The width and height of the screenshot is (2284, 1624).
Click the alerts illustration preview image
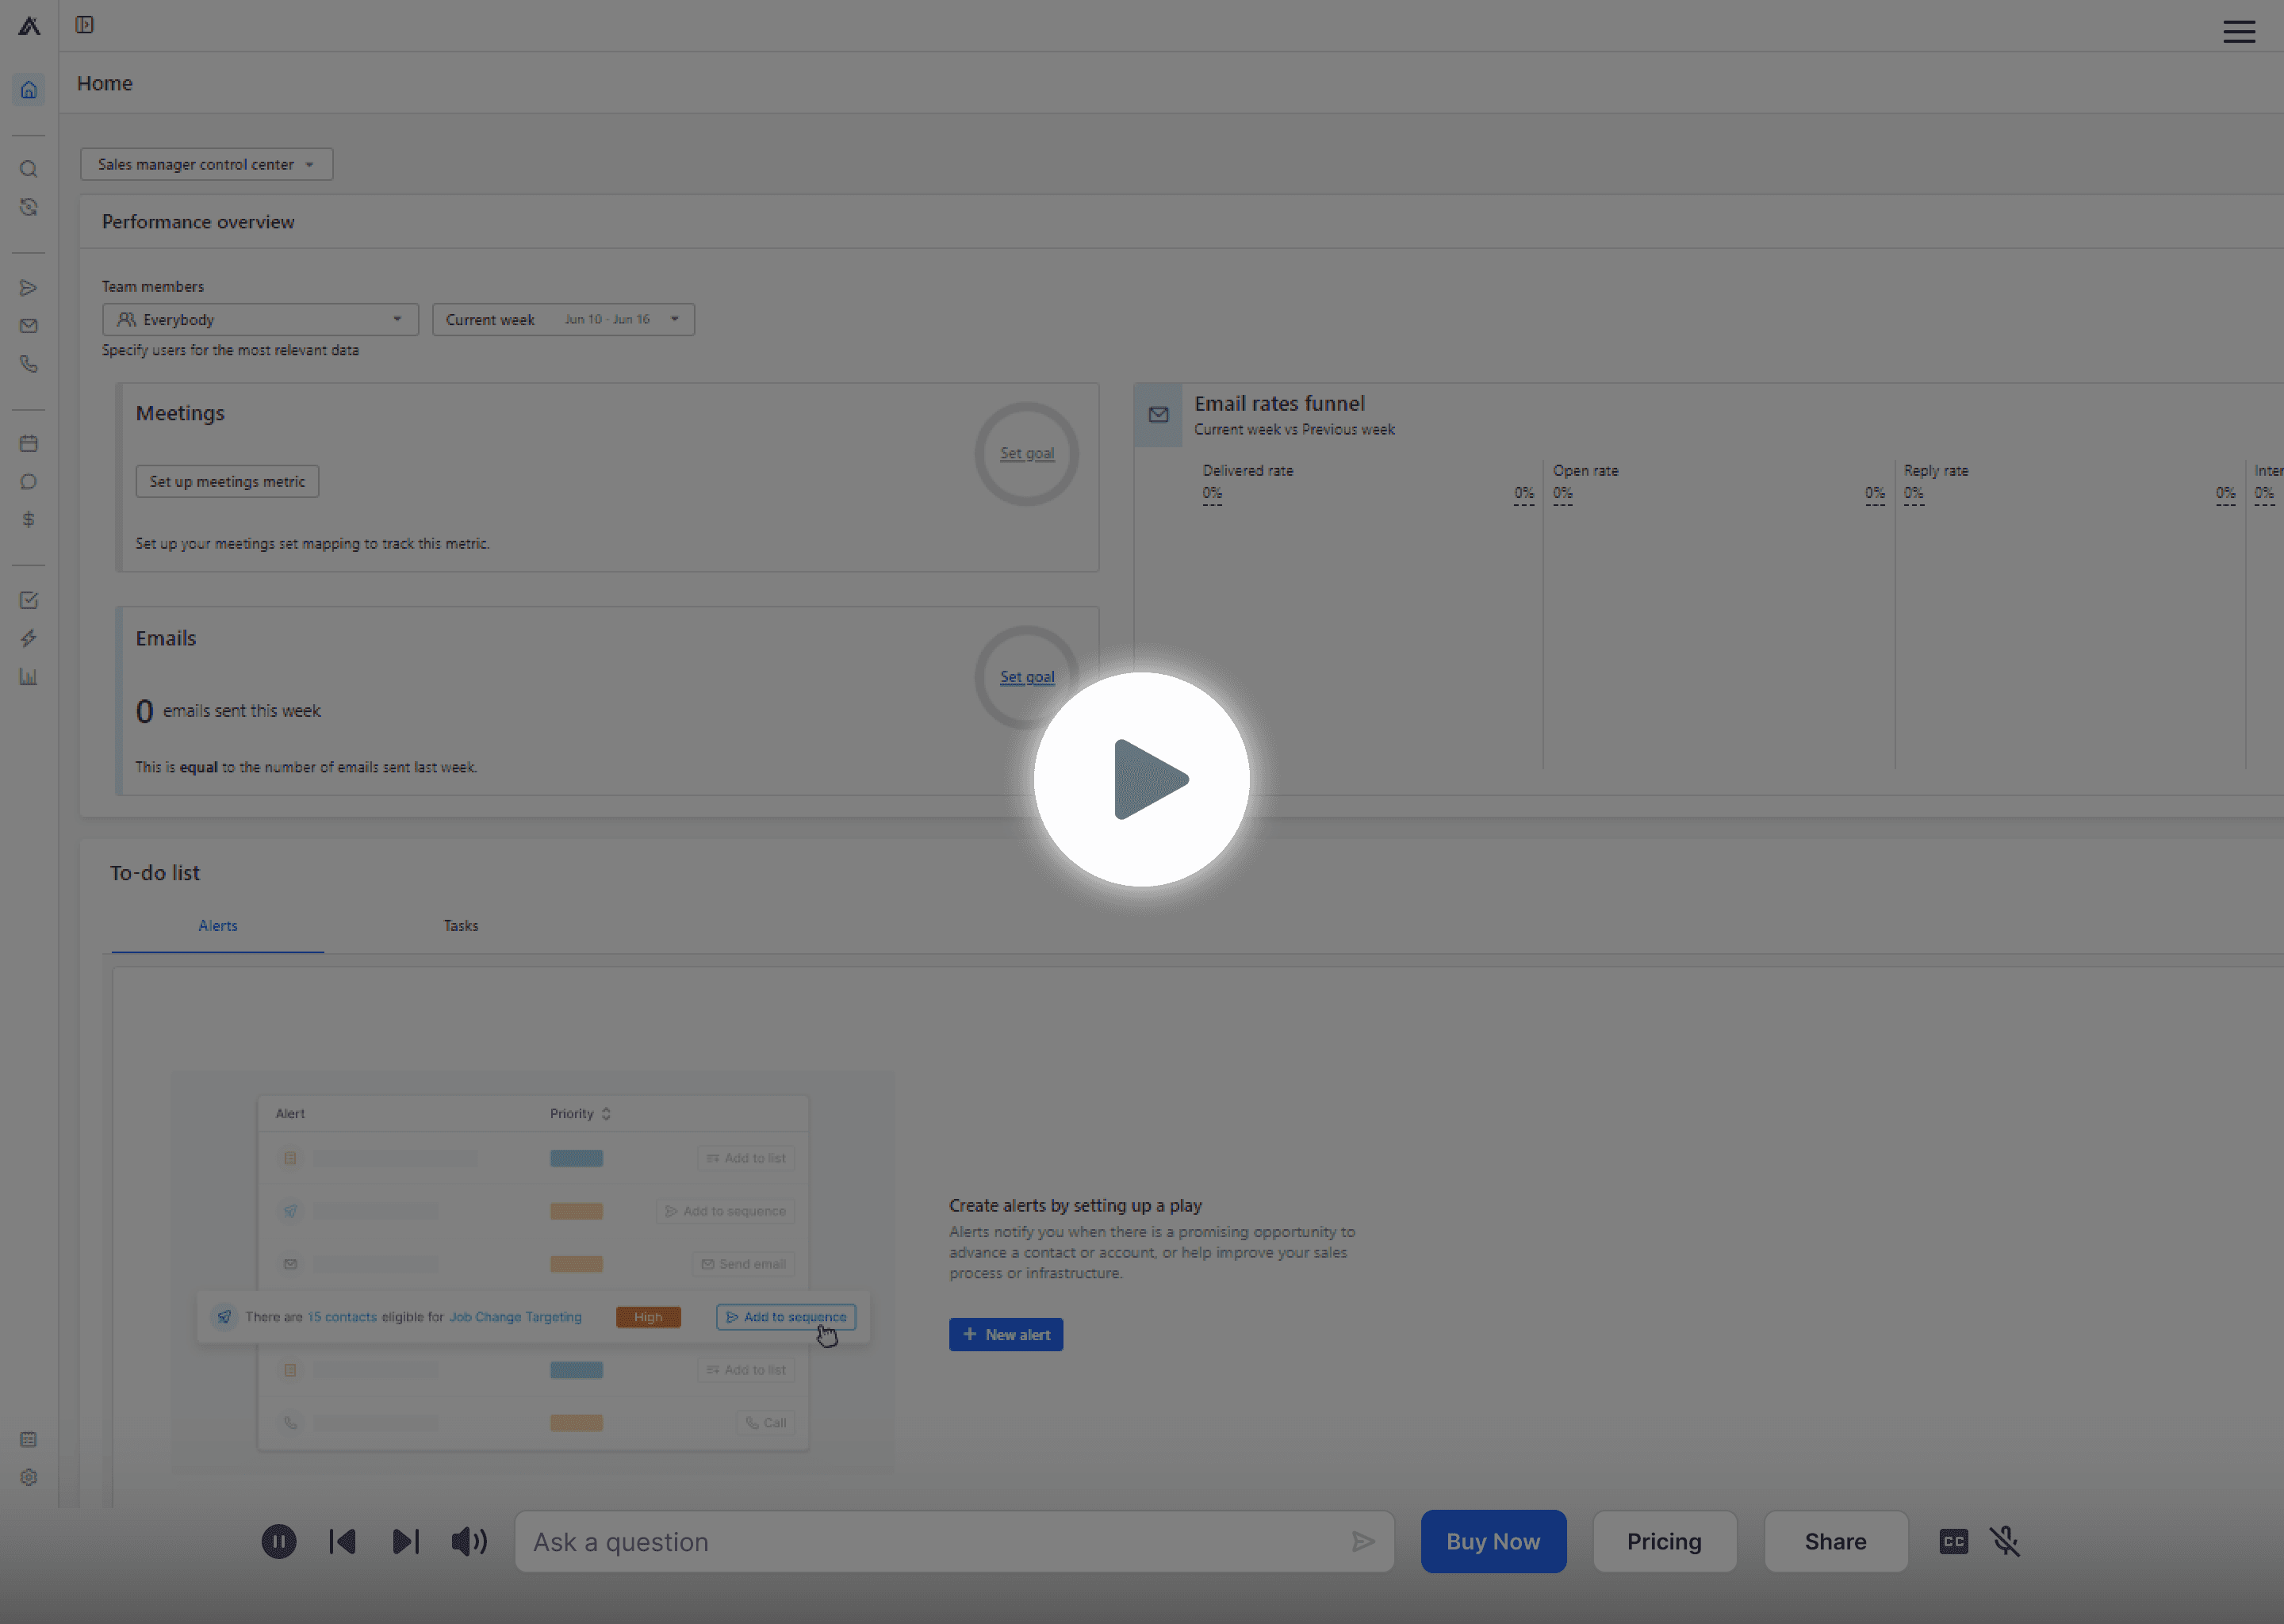(x=533, y=1272)
